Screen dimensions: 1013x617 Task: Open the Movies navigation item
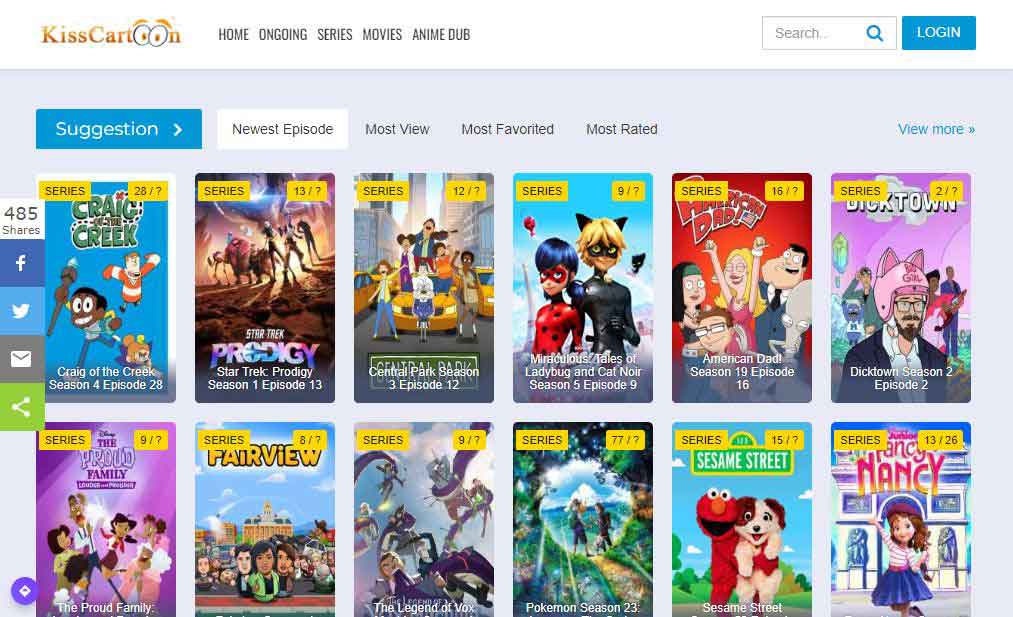point(382,34)
